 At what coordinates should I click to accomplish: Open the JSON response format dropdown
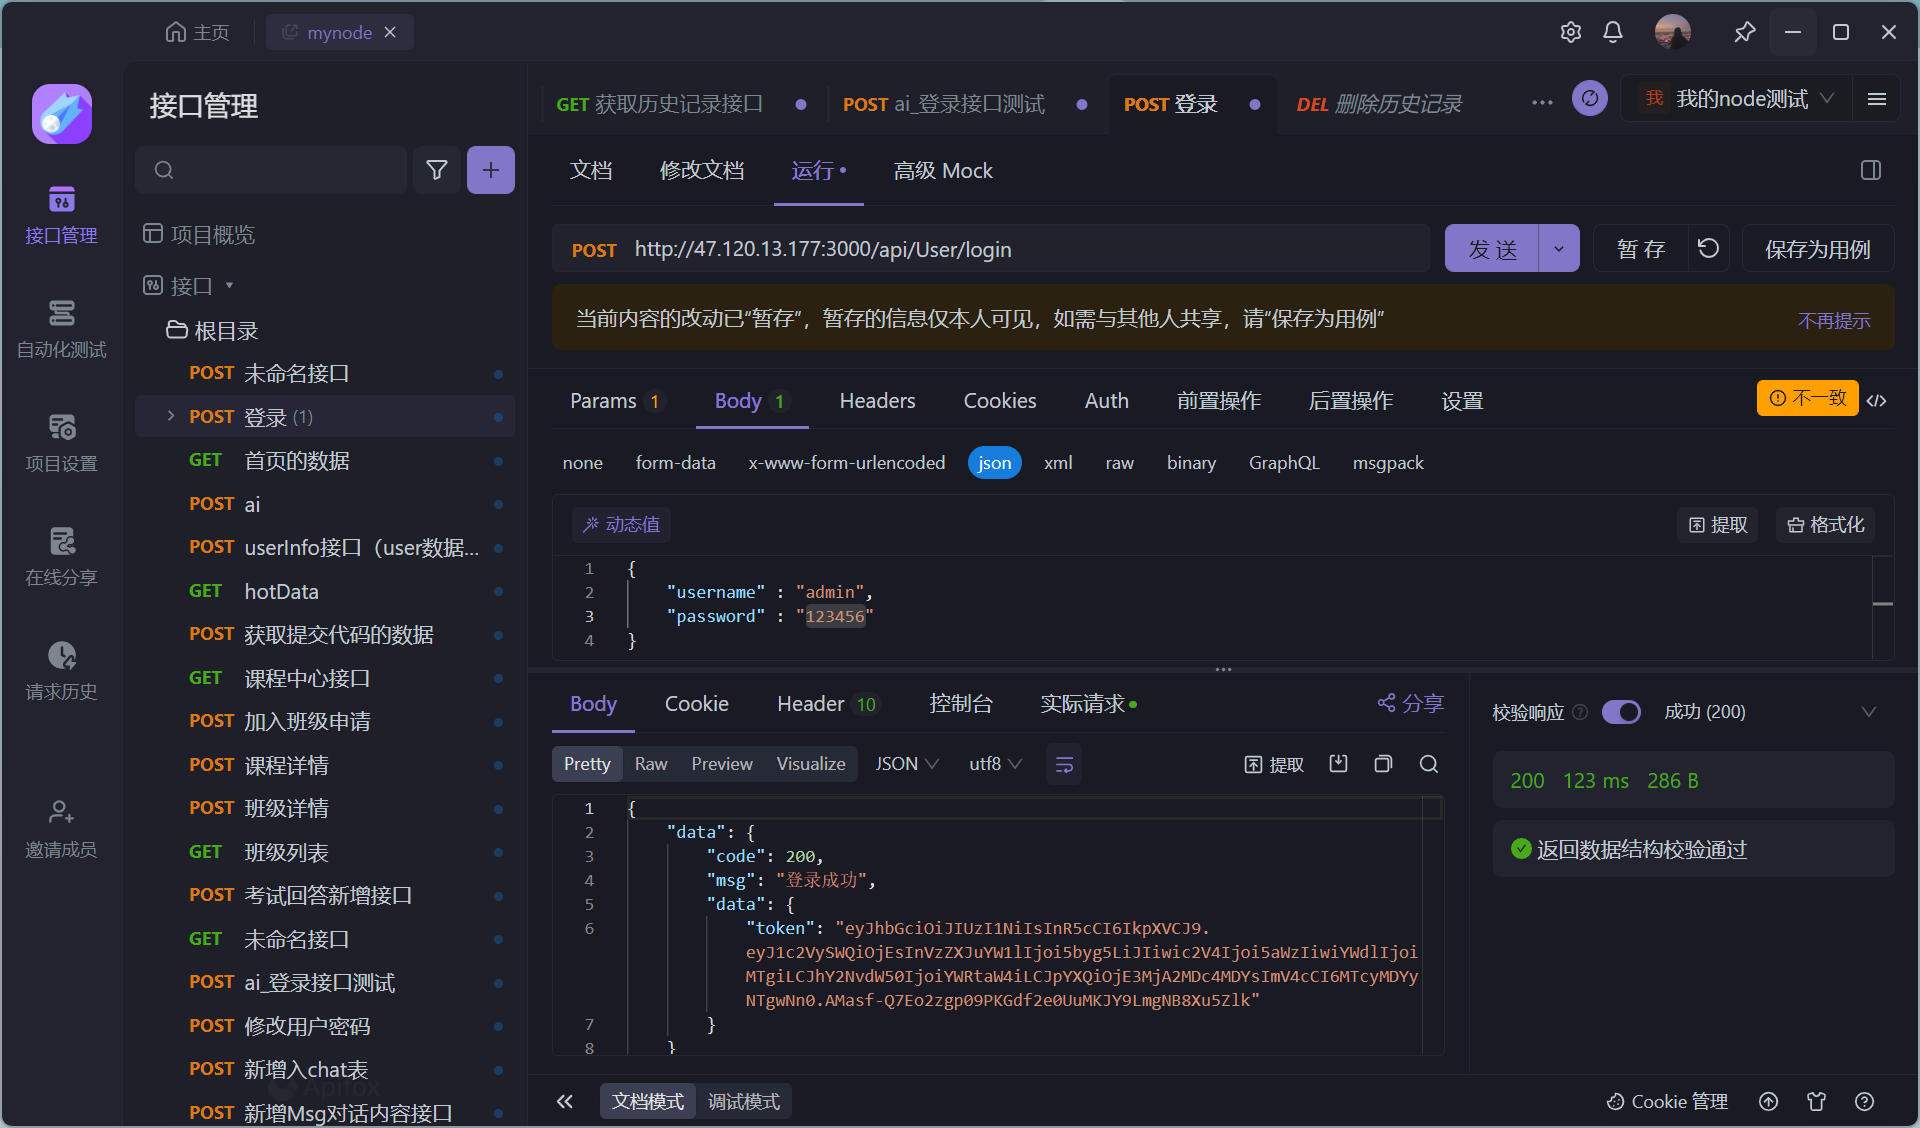click(906, 764)
